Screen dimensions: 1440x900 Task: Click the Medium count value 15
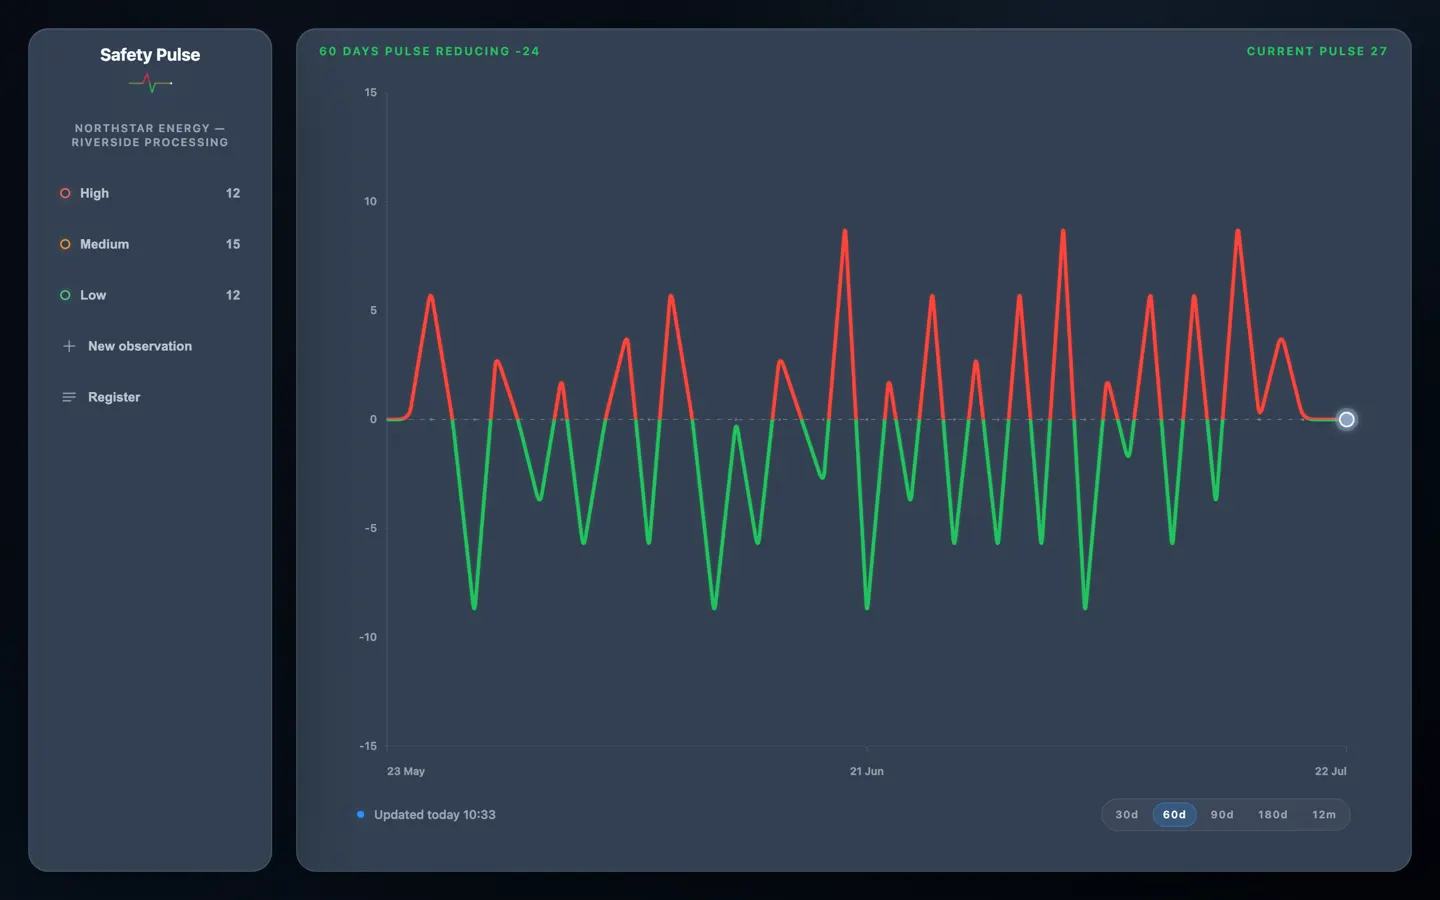pos(233,244)
